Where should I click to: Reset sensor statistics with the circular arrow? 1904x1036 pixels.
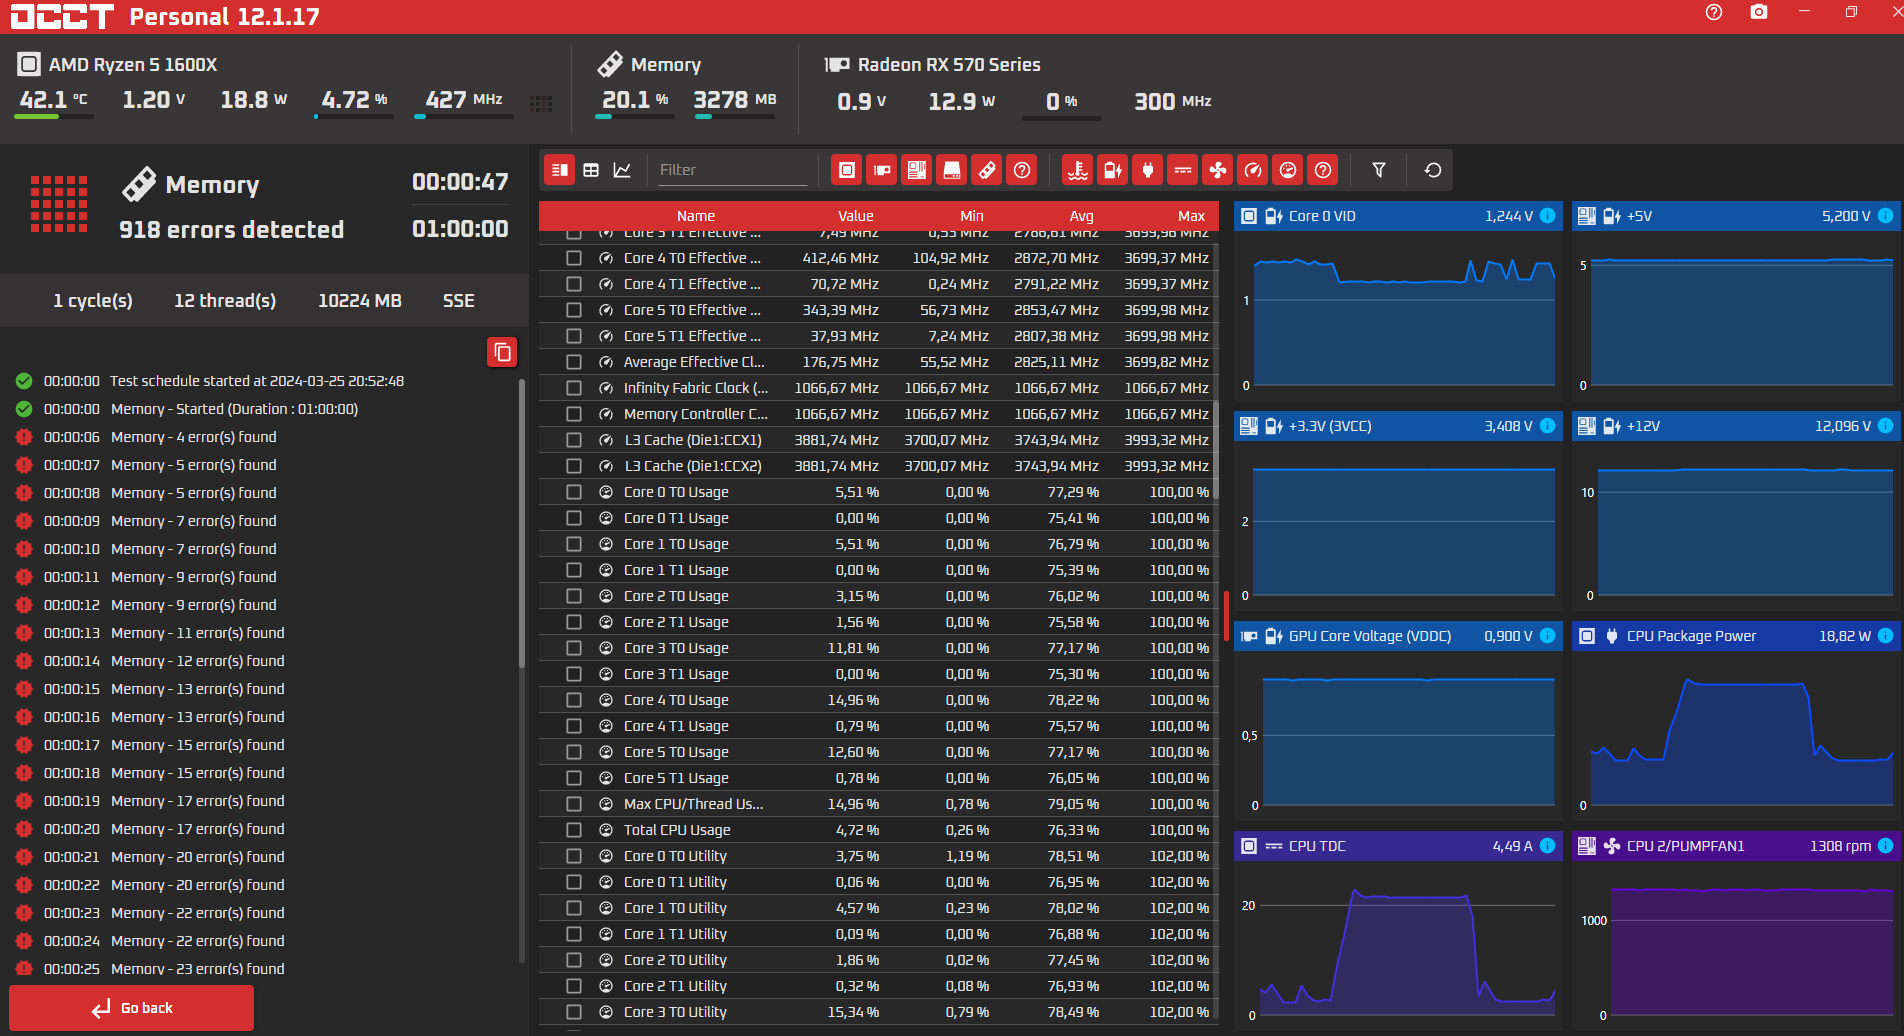[x=1433, y=170]
